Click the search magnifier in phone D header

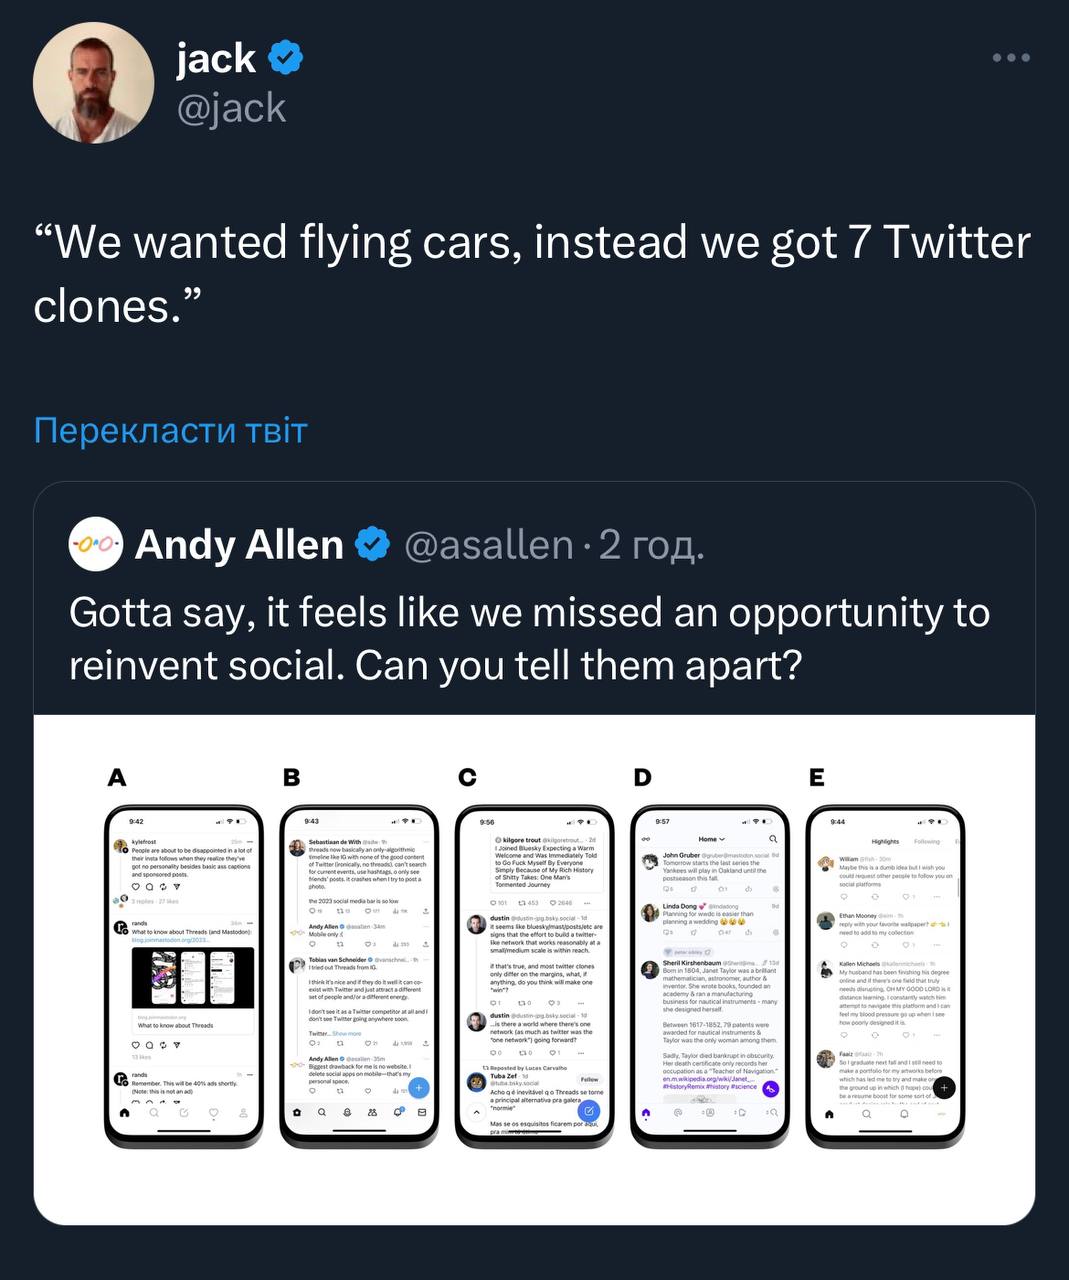point(773,839)
